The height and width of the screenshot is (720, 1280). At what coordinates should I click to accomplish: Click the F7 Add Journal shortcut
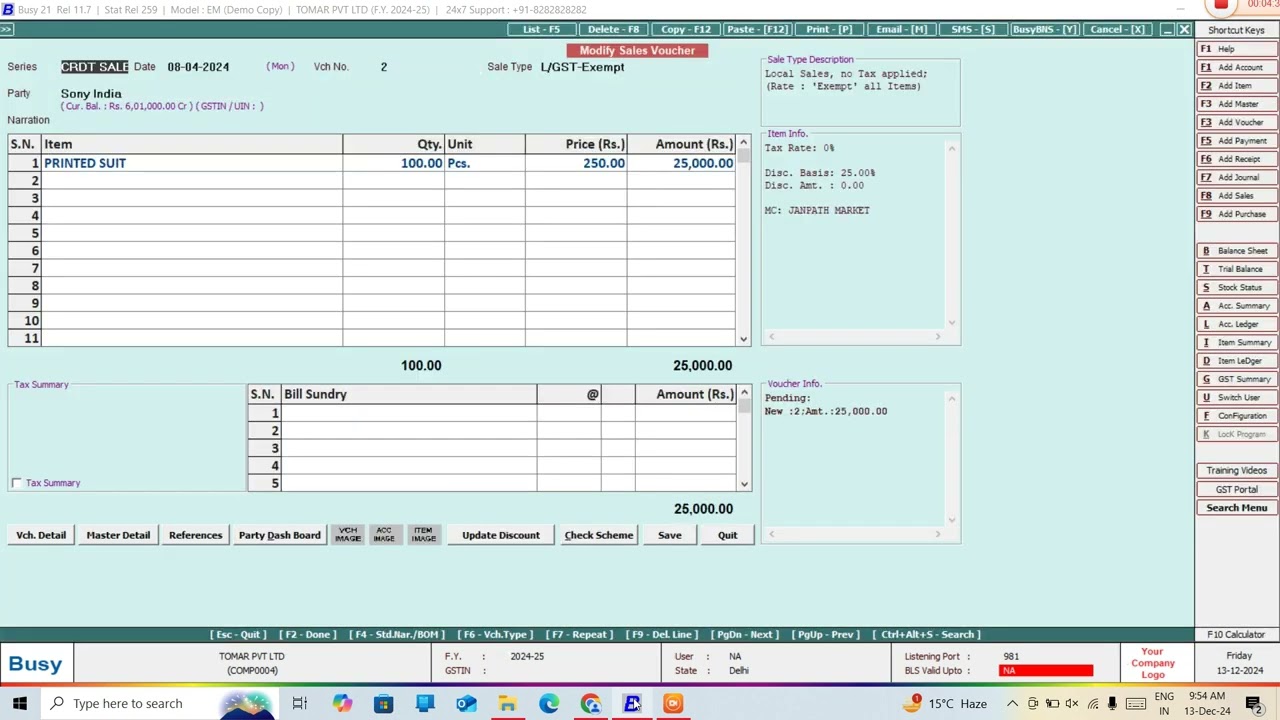[1237, 177]
